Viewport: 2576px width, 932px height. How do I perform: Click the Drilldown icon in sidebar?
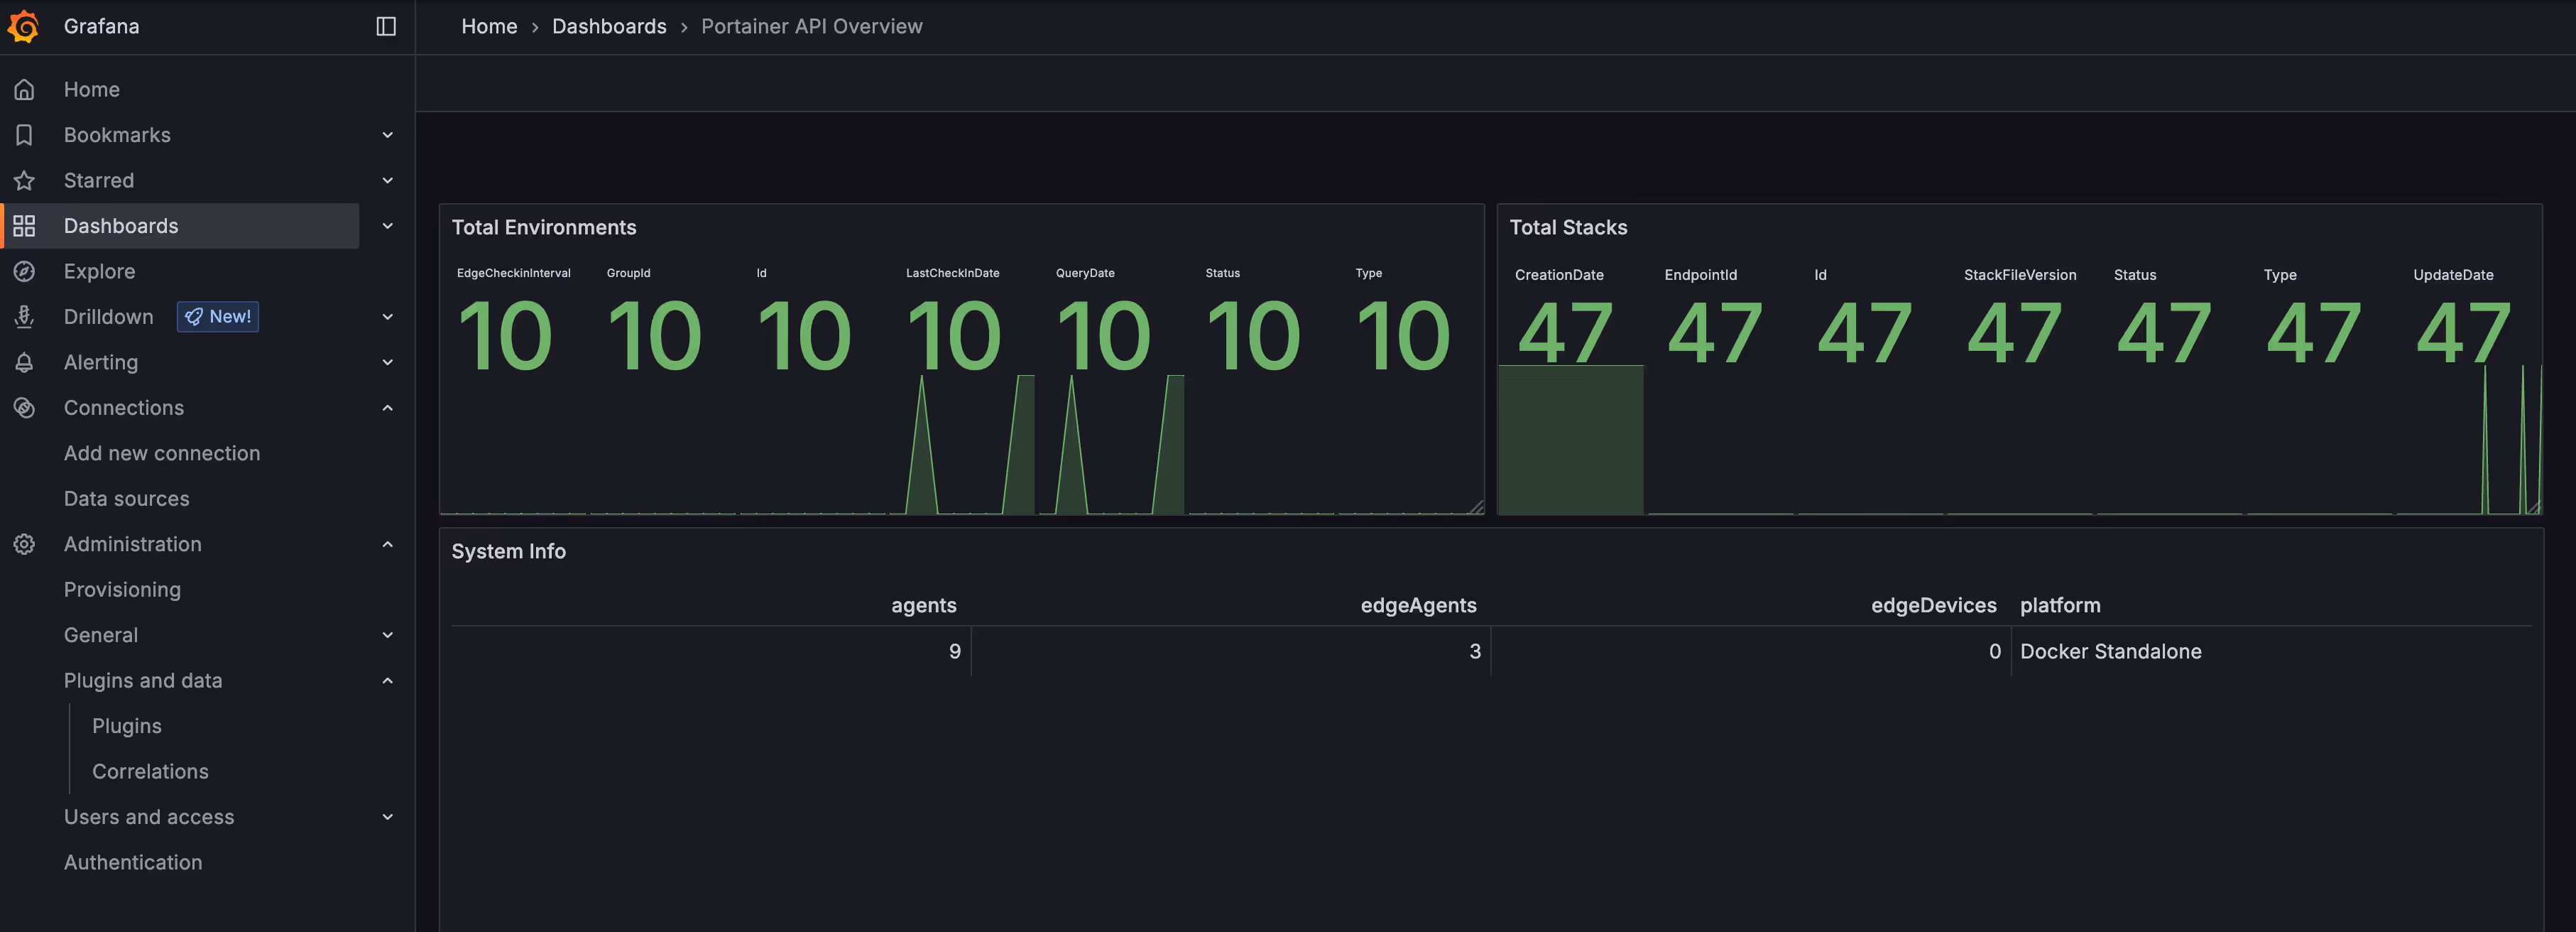(24, 317)
